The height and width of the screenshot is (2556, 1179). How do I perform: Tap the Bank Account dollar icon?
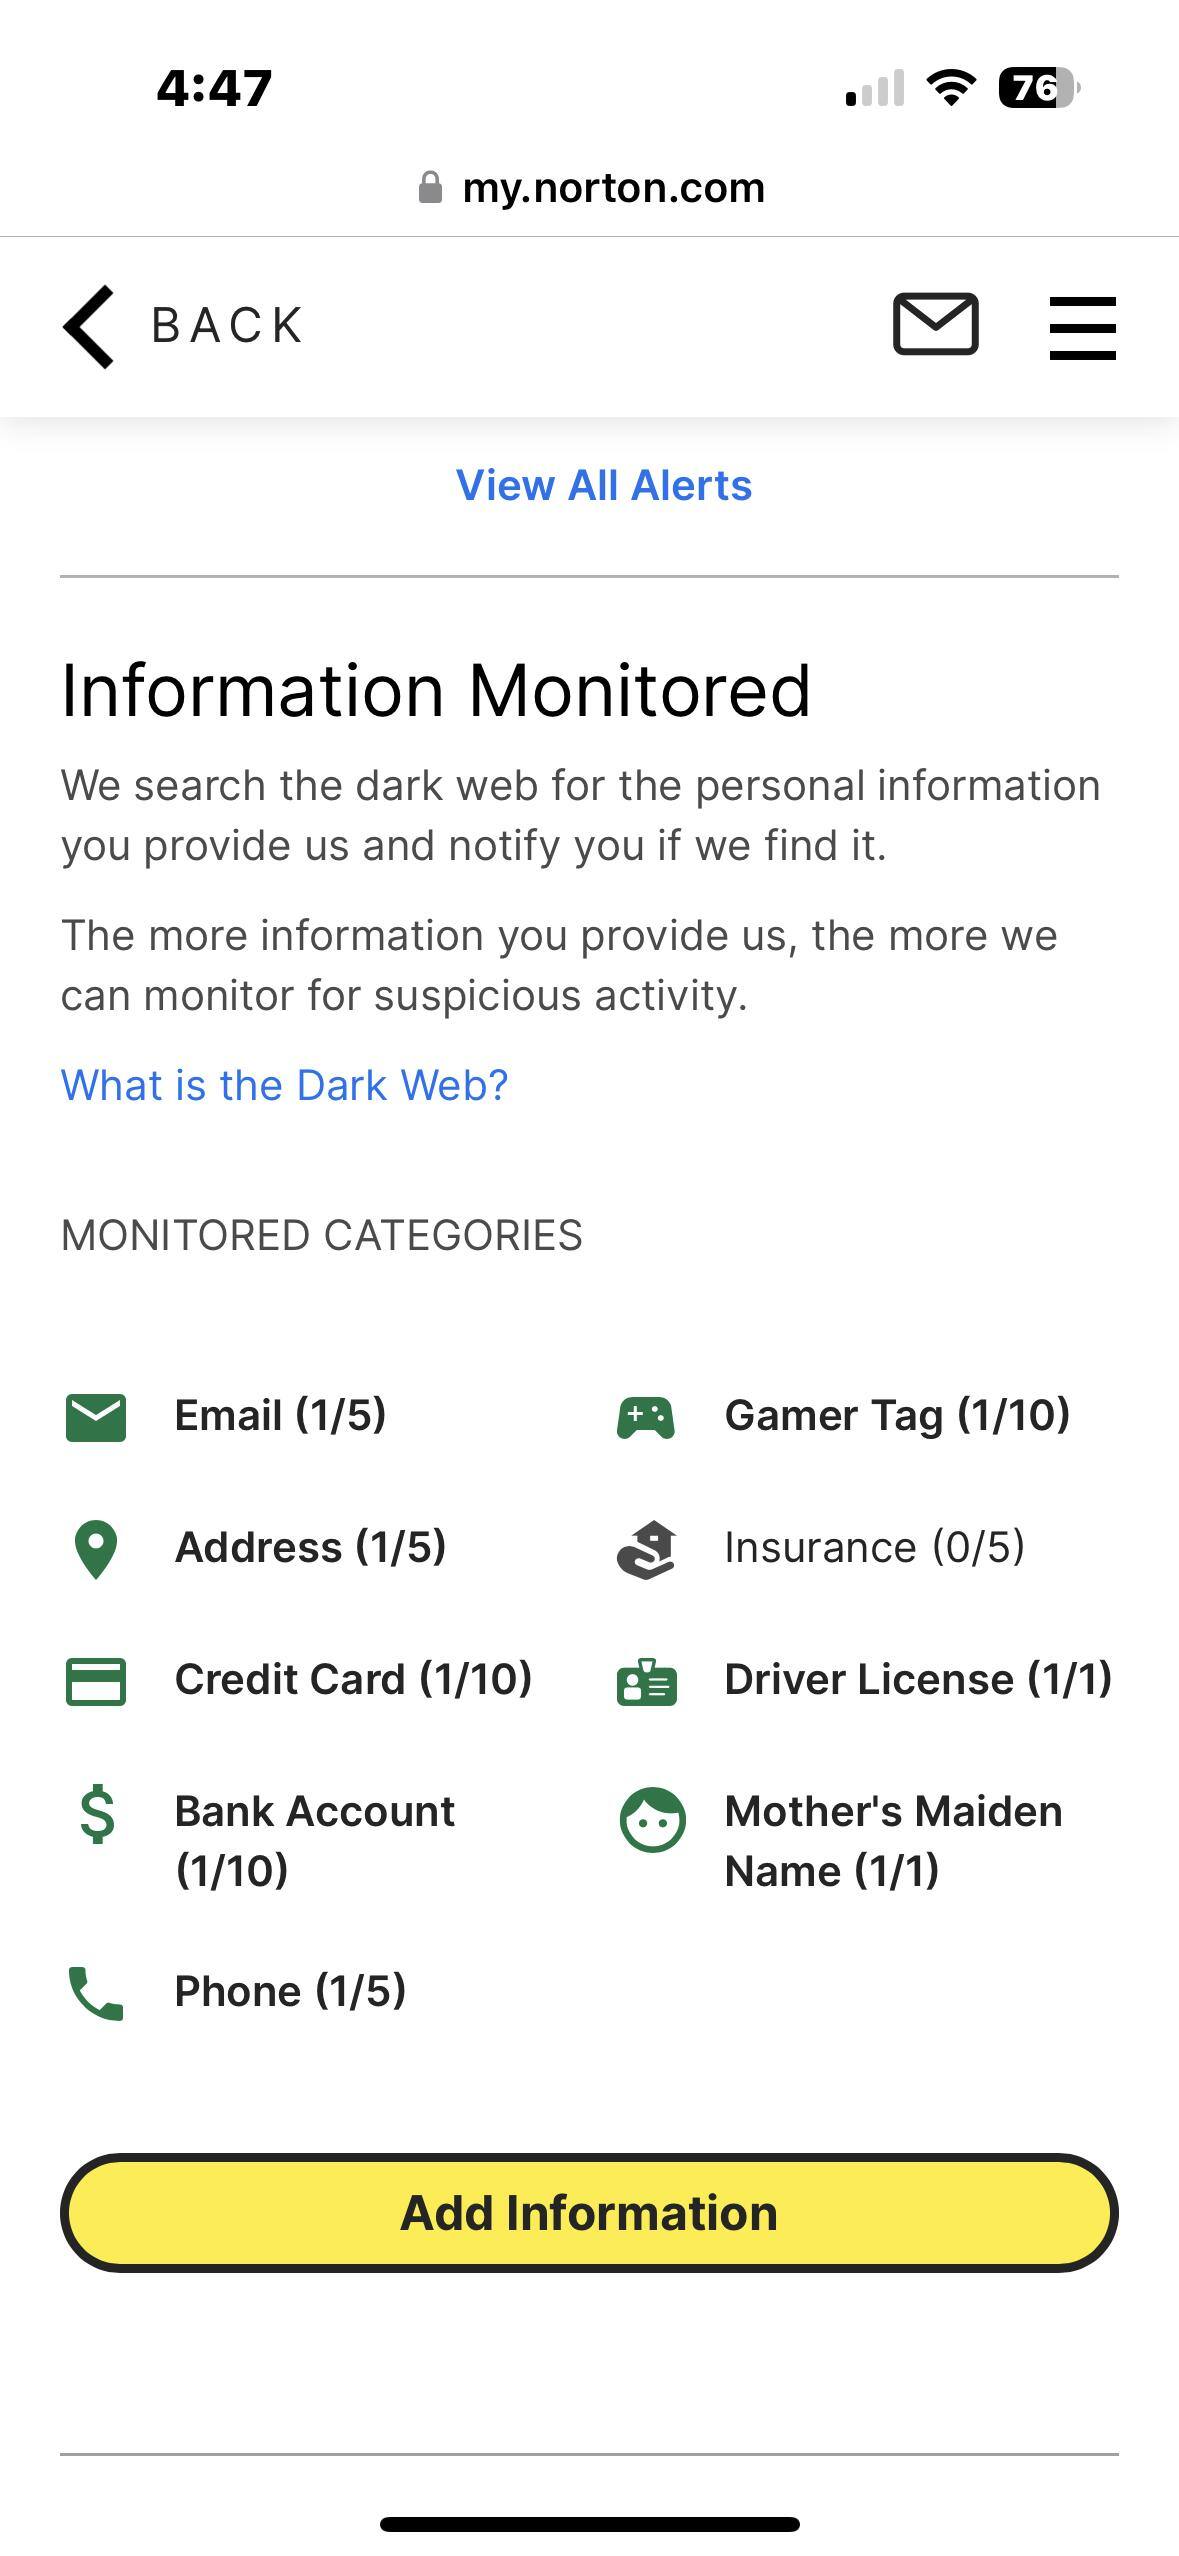pos(97,1816)
